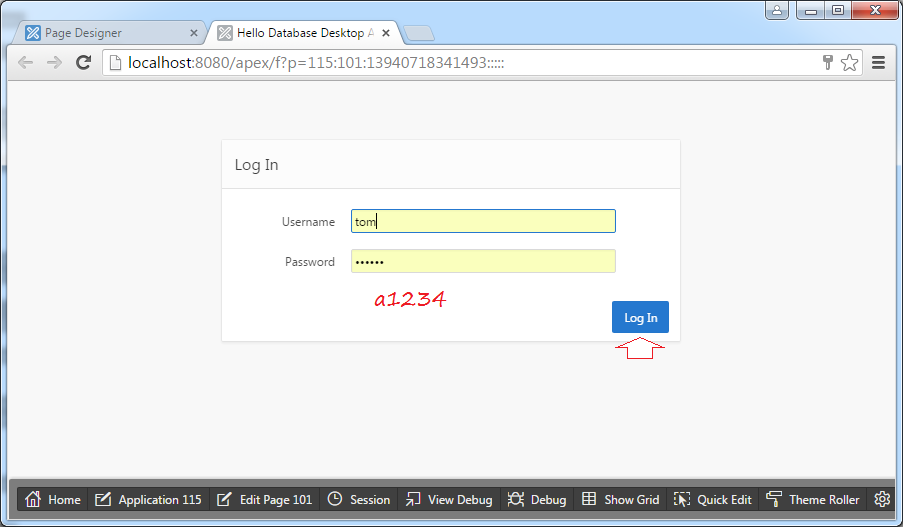Minimize the browser window
The width and height of the screenshot is (903, 527).
pos(811,10)
